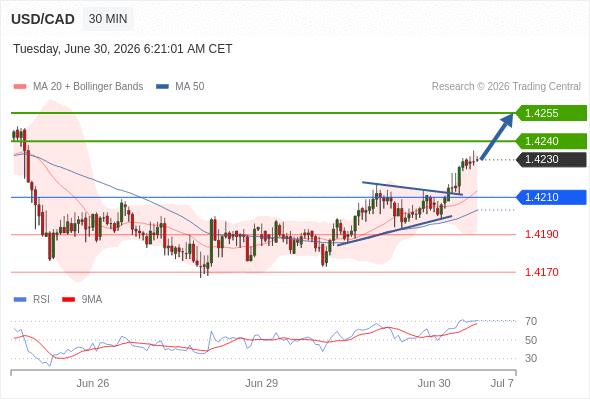
Task: Click the blue RSI legend swatch
Action: pyautogui.click(x=20, y=300)
